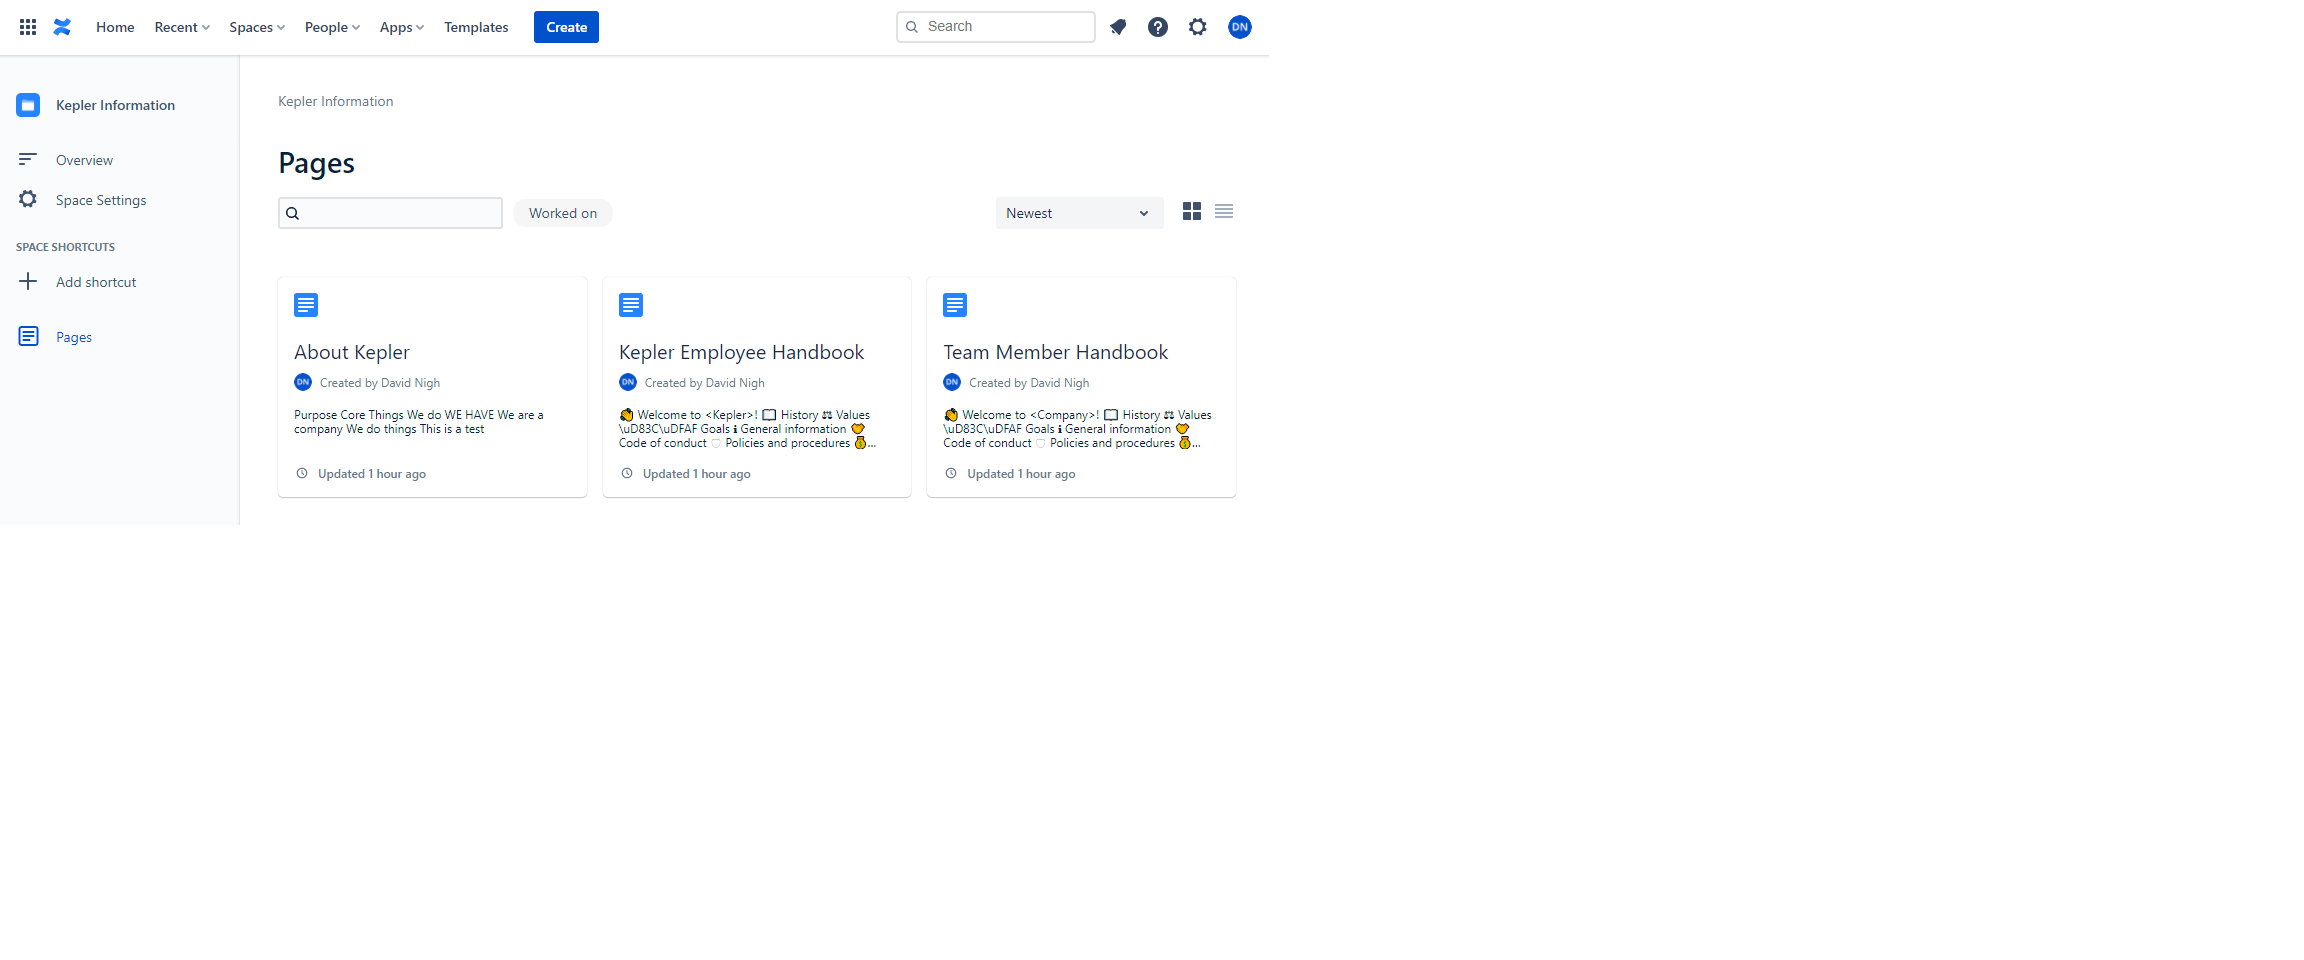Go to Home in top navigation
The height and width of the screenshot is (960, 2304).
point(115,27)
